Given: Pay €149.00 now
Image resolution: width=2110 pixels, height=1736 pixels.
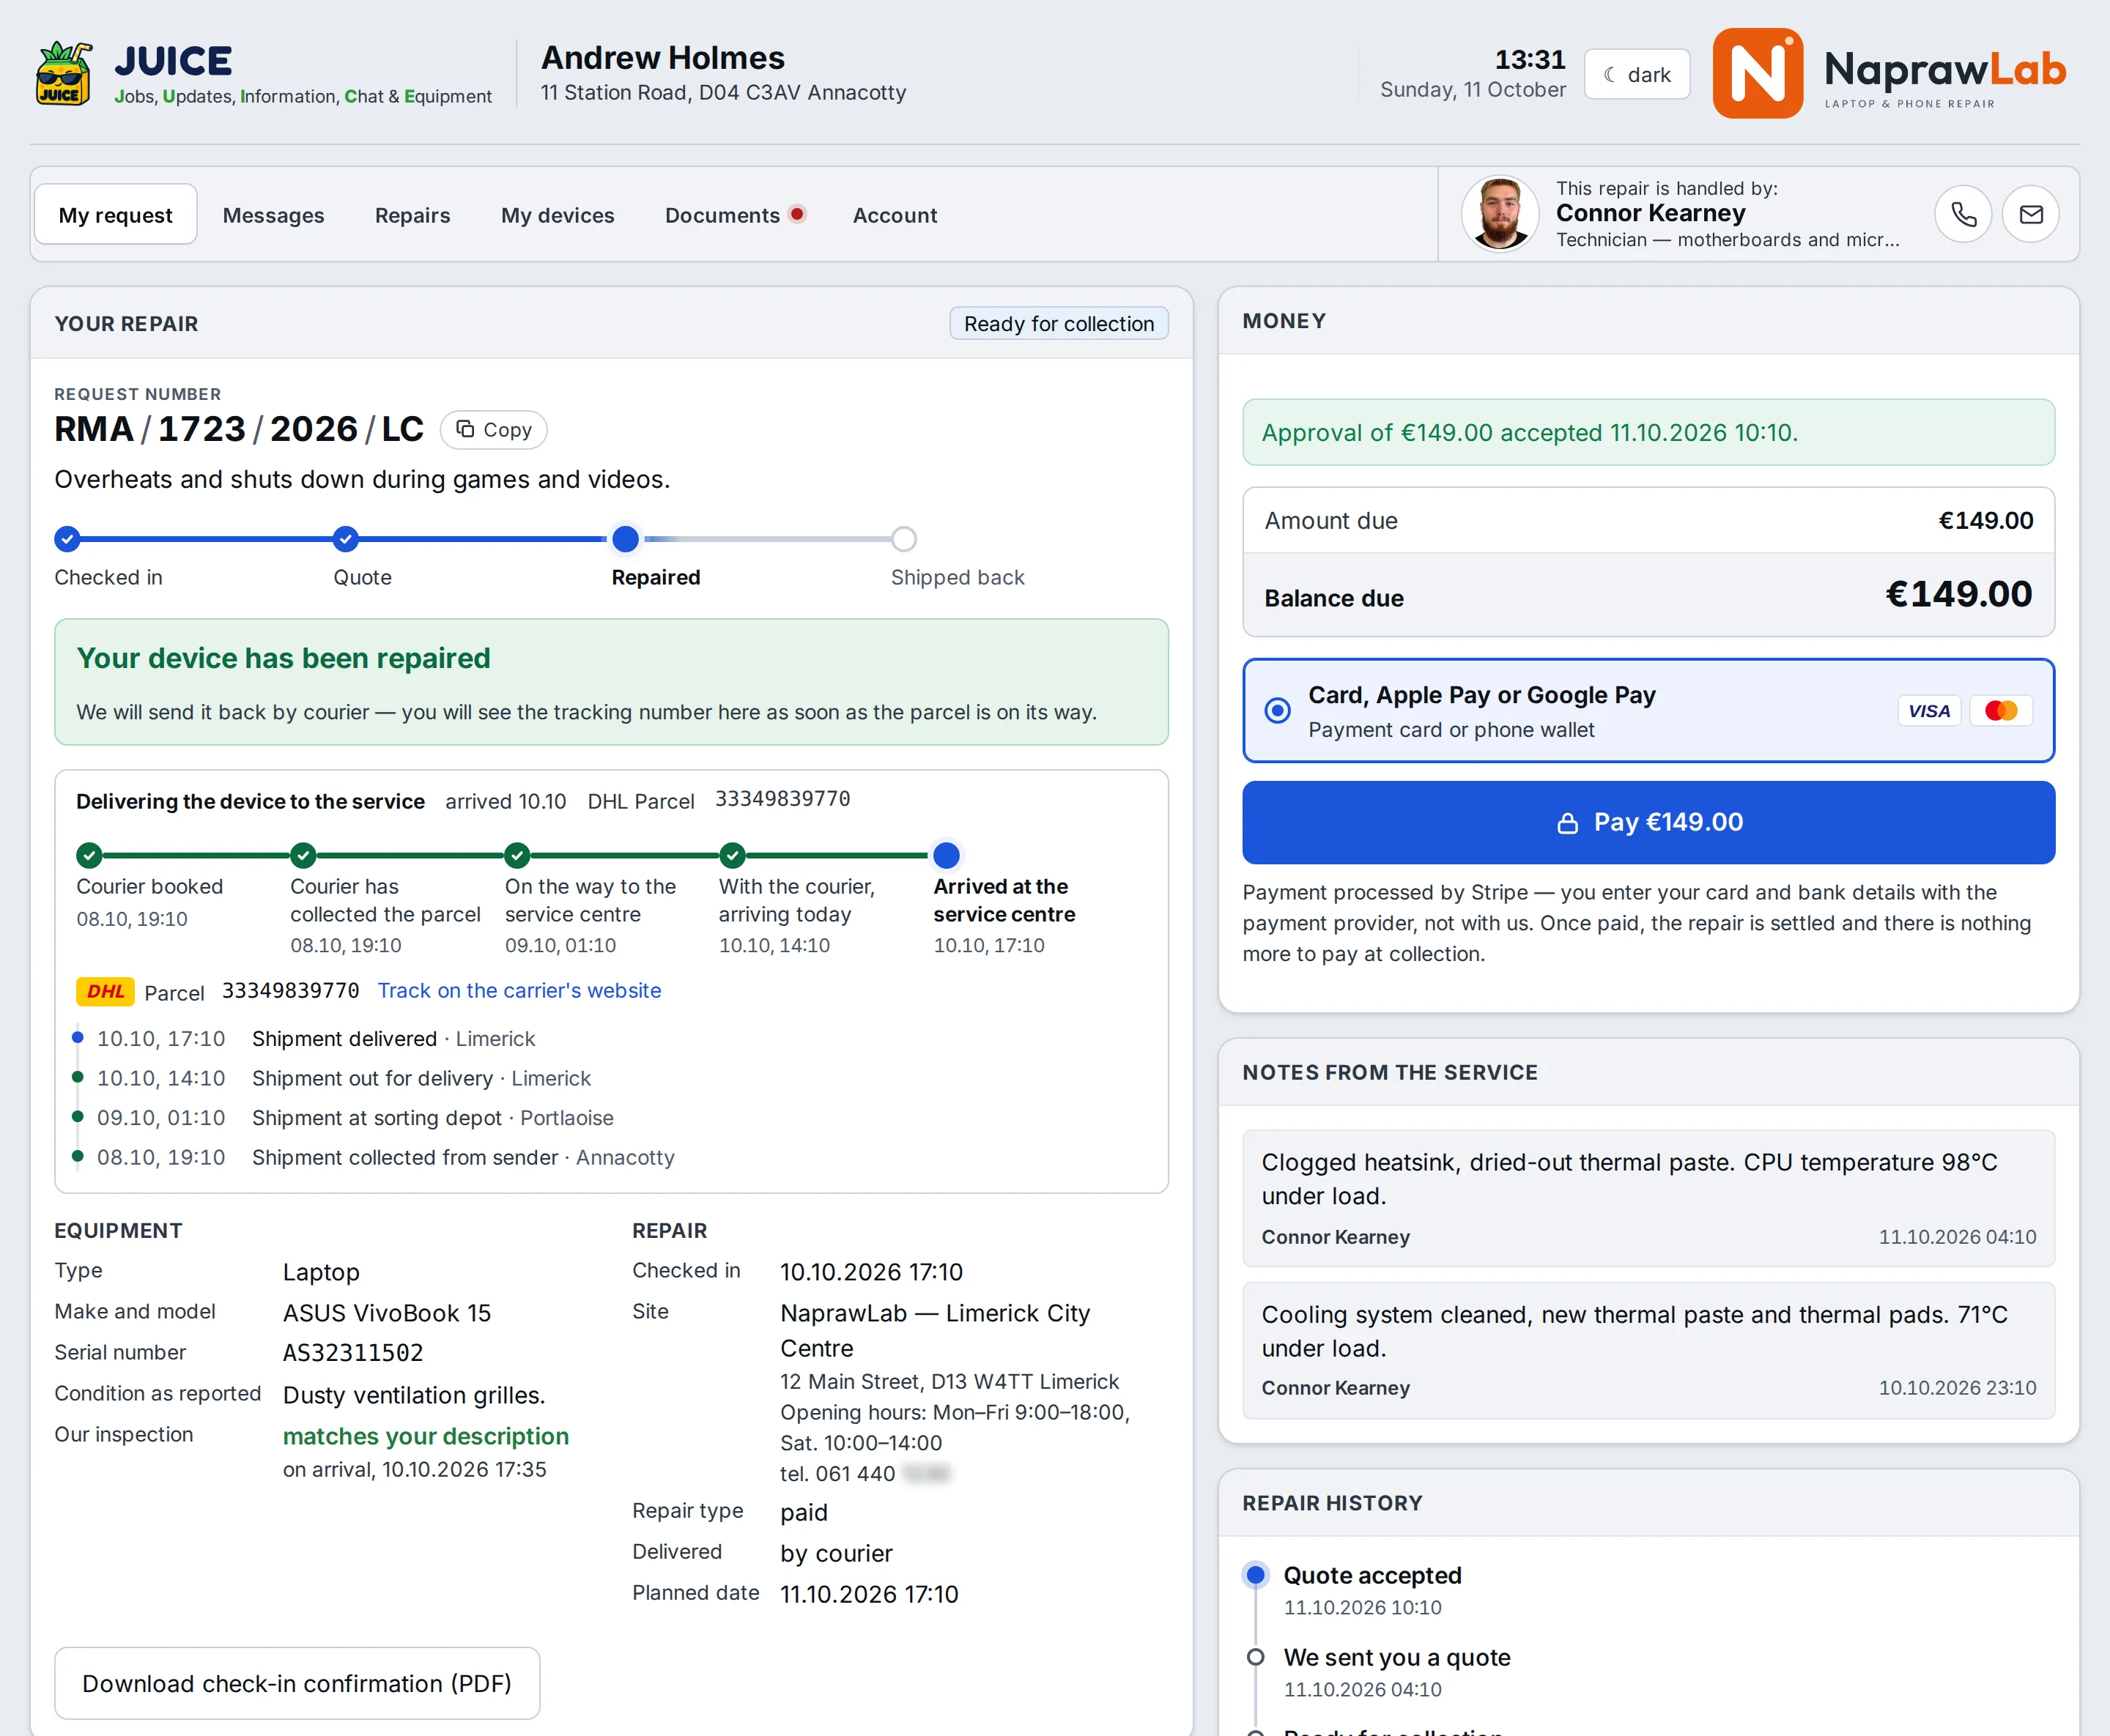Looking at the screenshot, I should tap(1648, 822).
